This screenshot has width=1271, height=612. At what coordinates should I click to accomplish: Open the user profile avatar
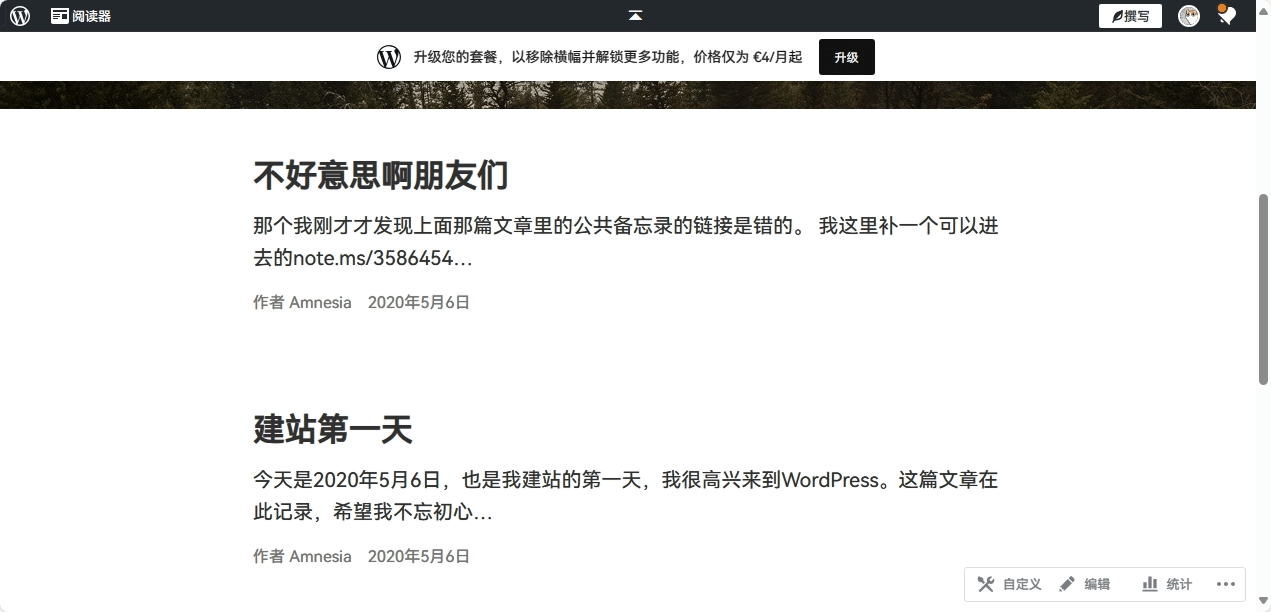point(1188,16)
